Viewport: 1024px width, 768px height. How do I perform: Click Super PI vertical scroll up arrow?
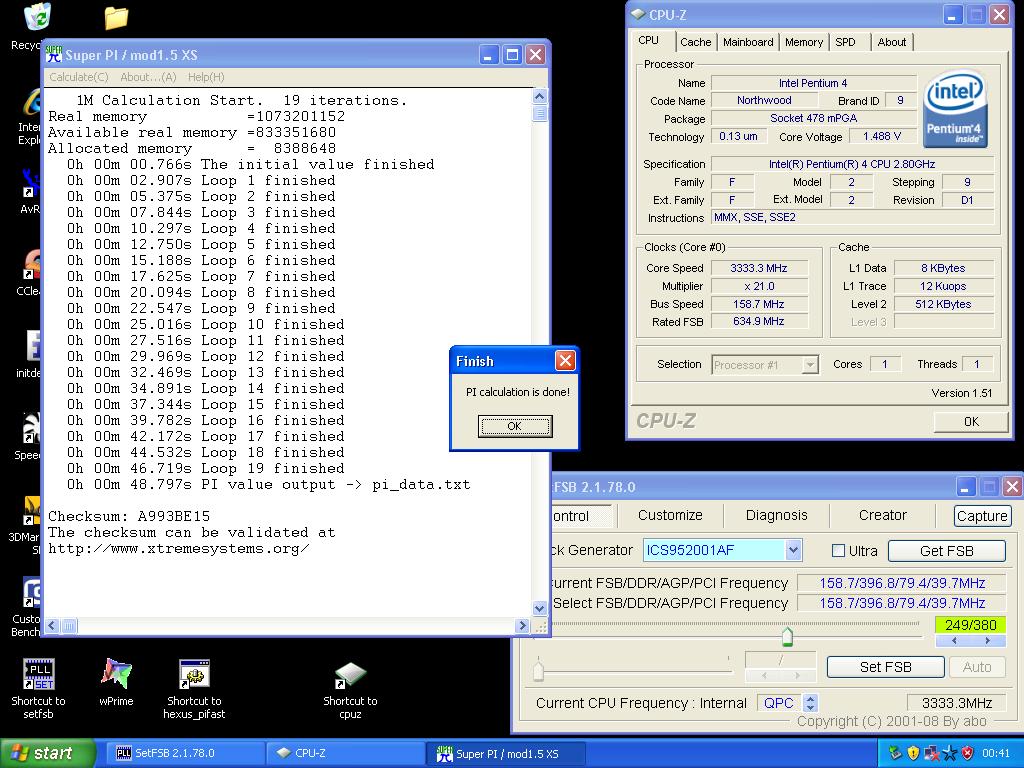(x=539, y=97)
